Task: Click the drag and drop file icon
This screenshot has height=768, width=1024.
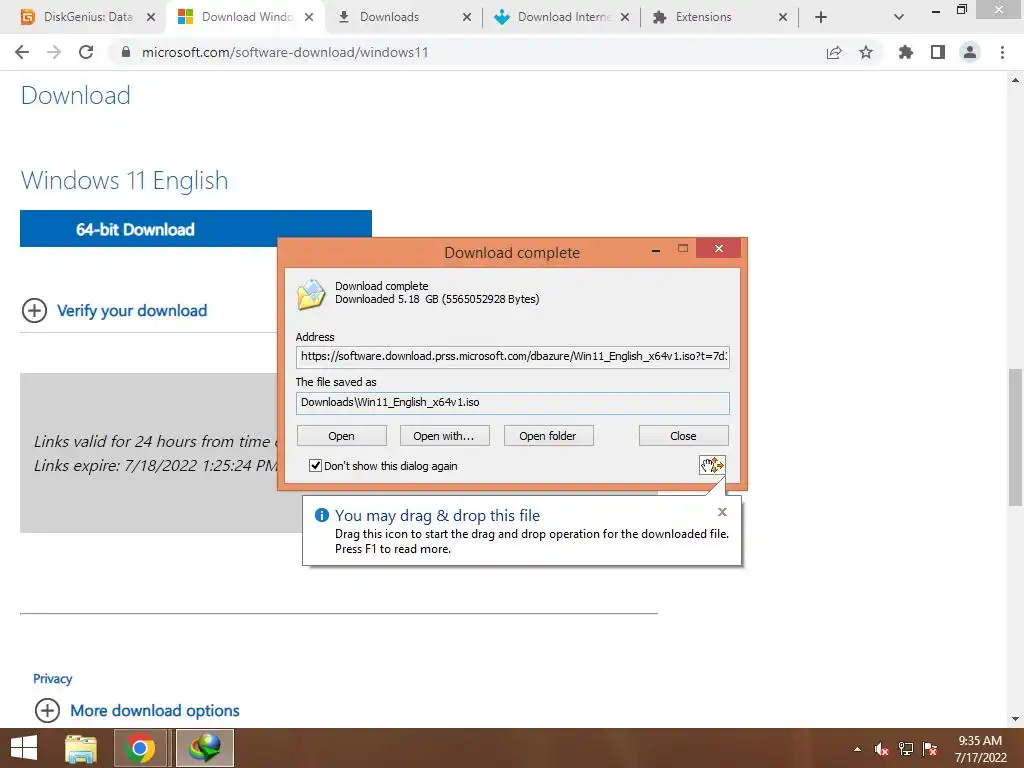Action: [712, 465]
